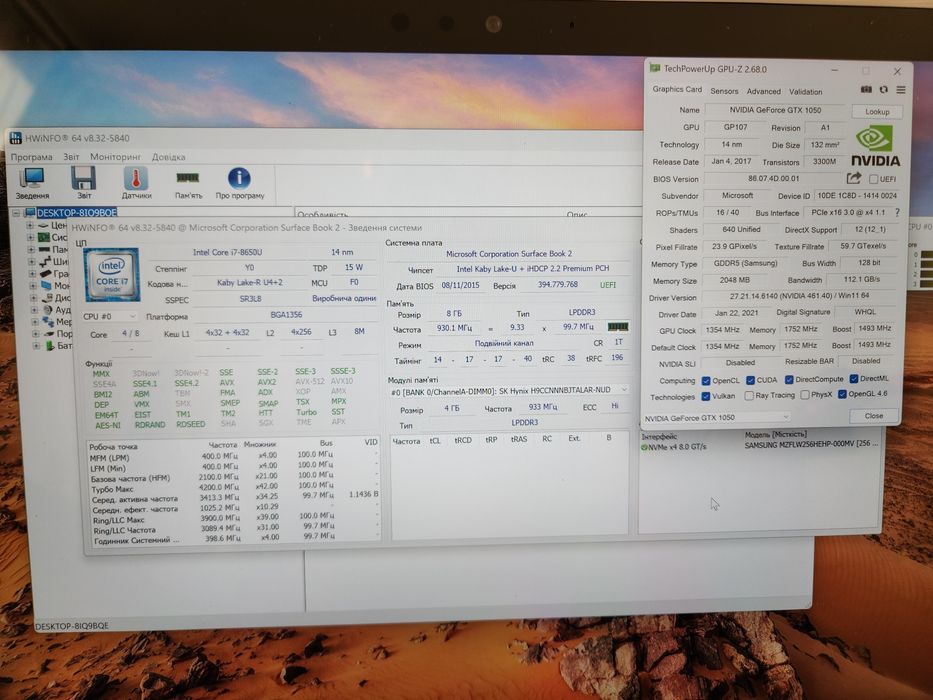
Task: Click the Intel Core i7 logo image
Action: click(112, 274)
